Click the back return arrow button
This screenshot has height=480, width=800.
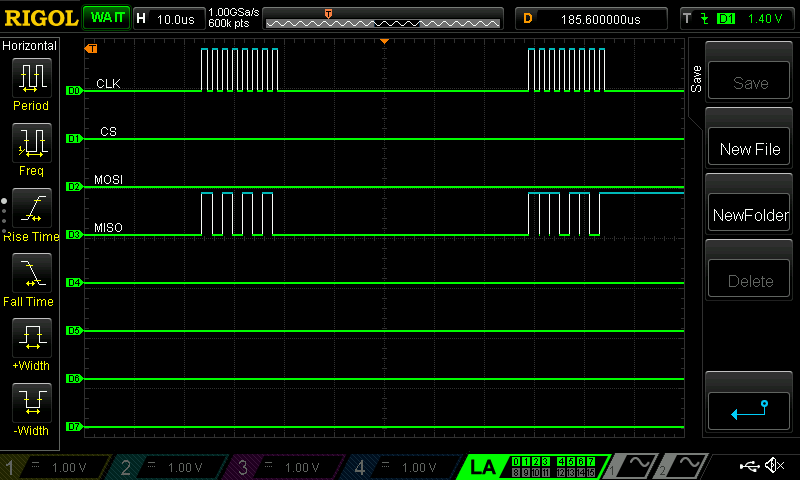coord(749,411)
